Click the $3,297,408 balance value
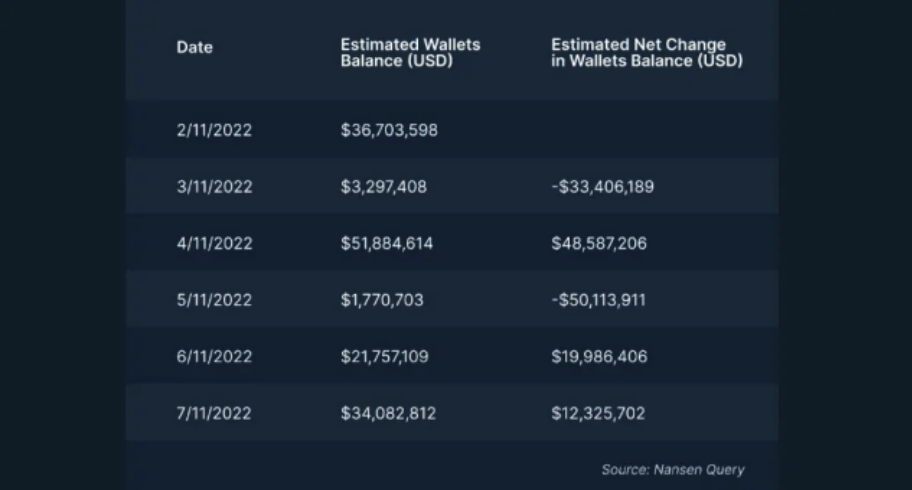This screenshot has height=490, width=912. coord(383,187)
